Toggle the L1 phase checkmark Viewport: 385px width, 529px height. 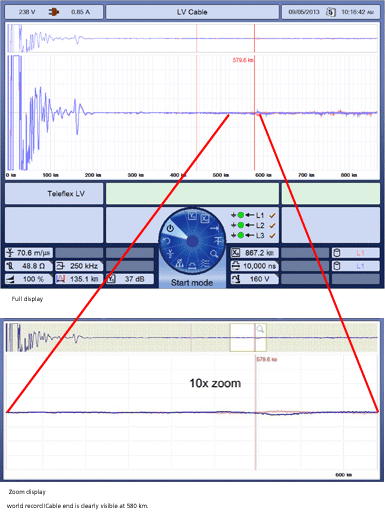coord(272,215)
